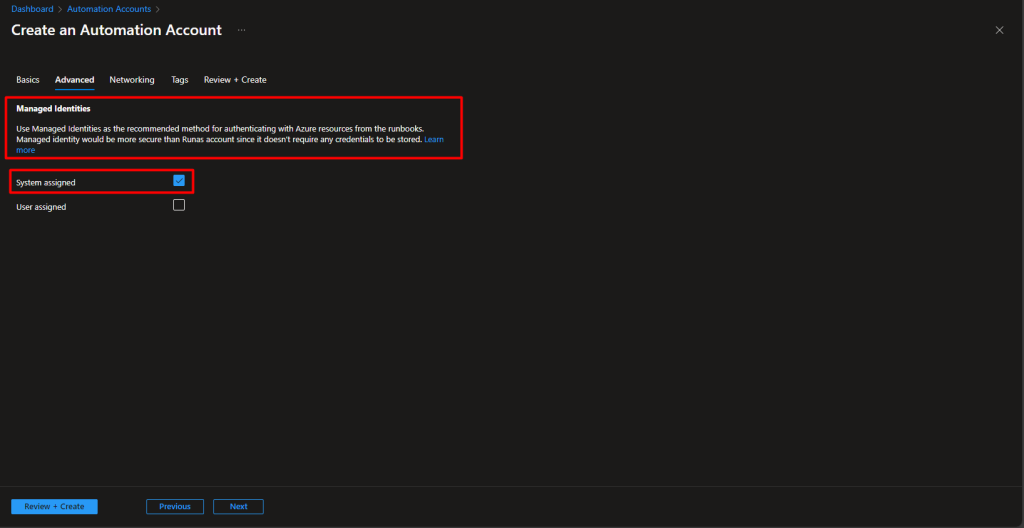Click the System assigned label text
Image resolution: width=1024 pixels, height=528 pixels.
[46, 183]
